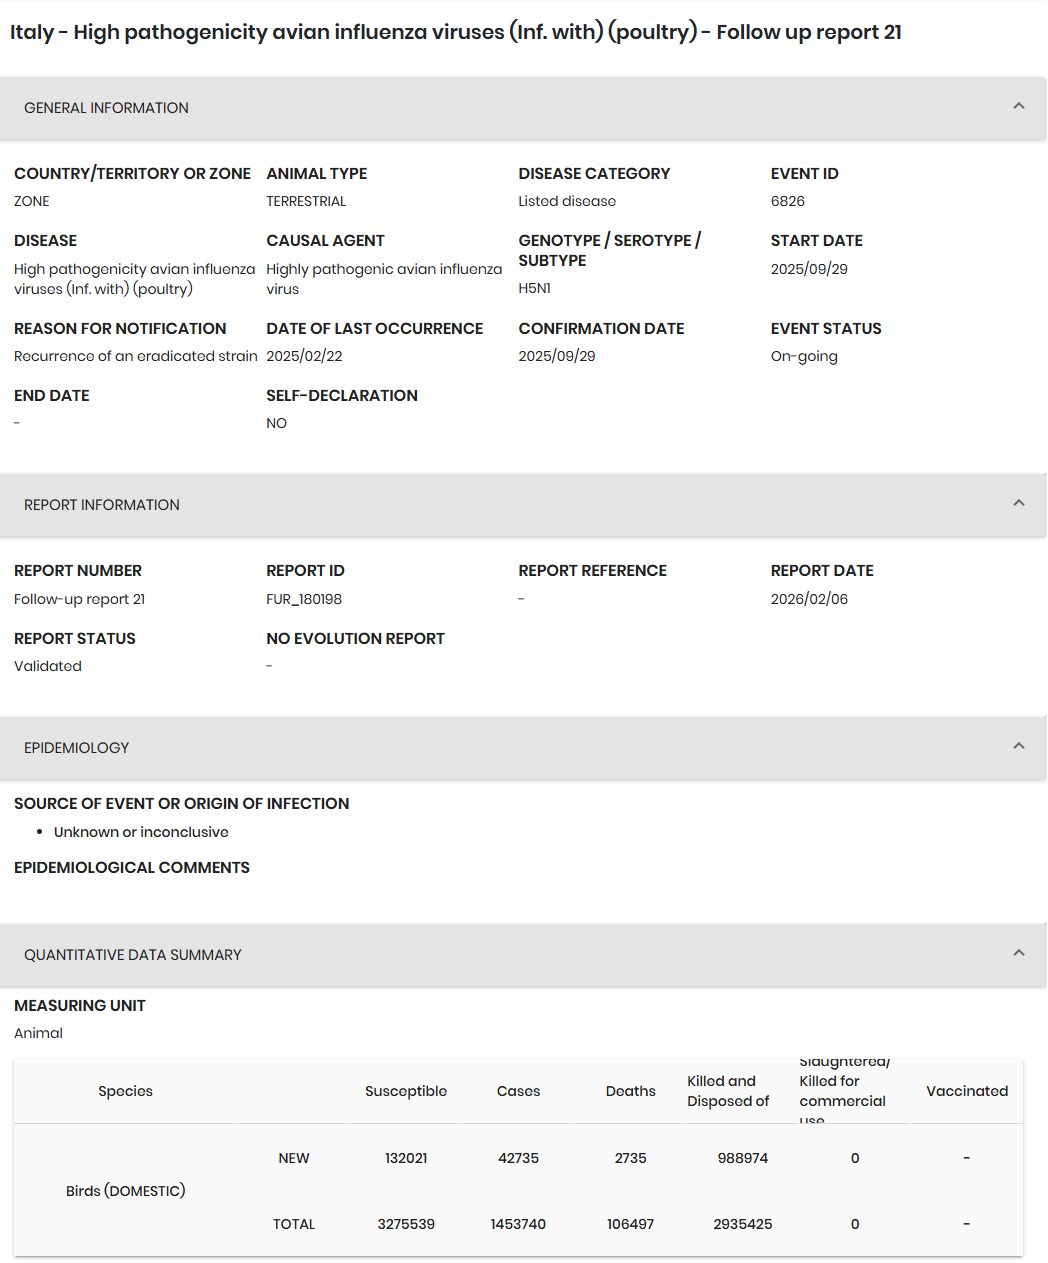Toggle the Epidemiology section chevron
This screenshot has width=1048, height=1263.
(x=1018, y=746)
